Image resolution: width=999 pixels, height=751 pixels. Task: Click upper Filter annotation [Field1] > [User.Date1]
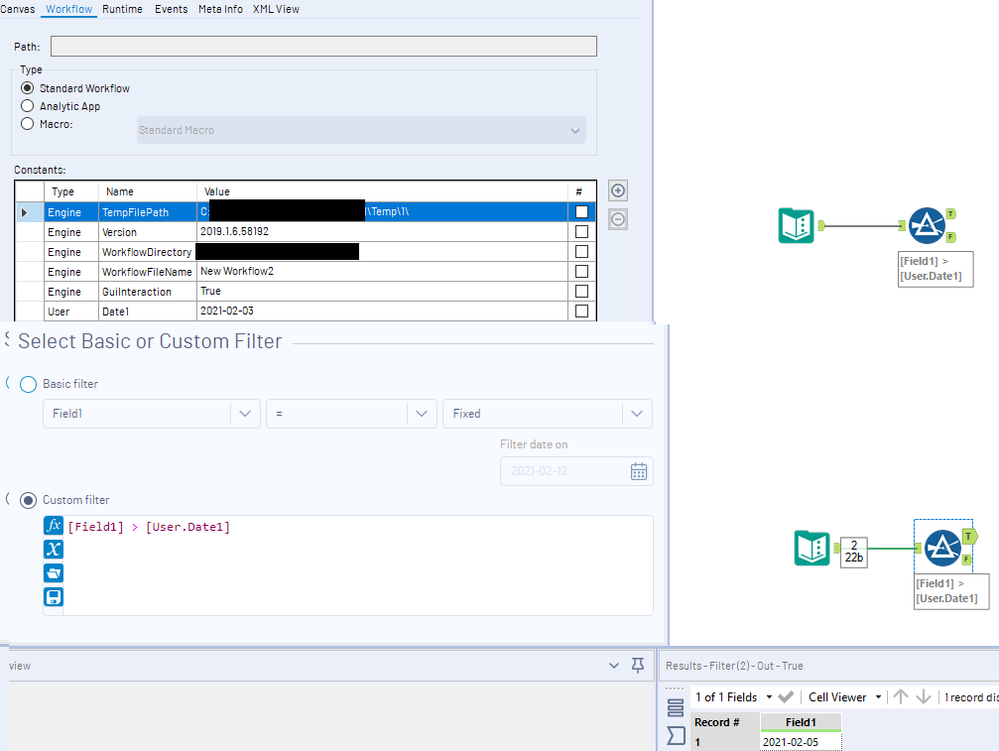pos(935,269)
